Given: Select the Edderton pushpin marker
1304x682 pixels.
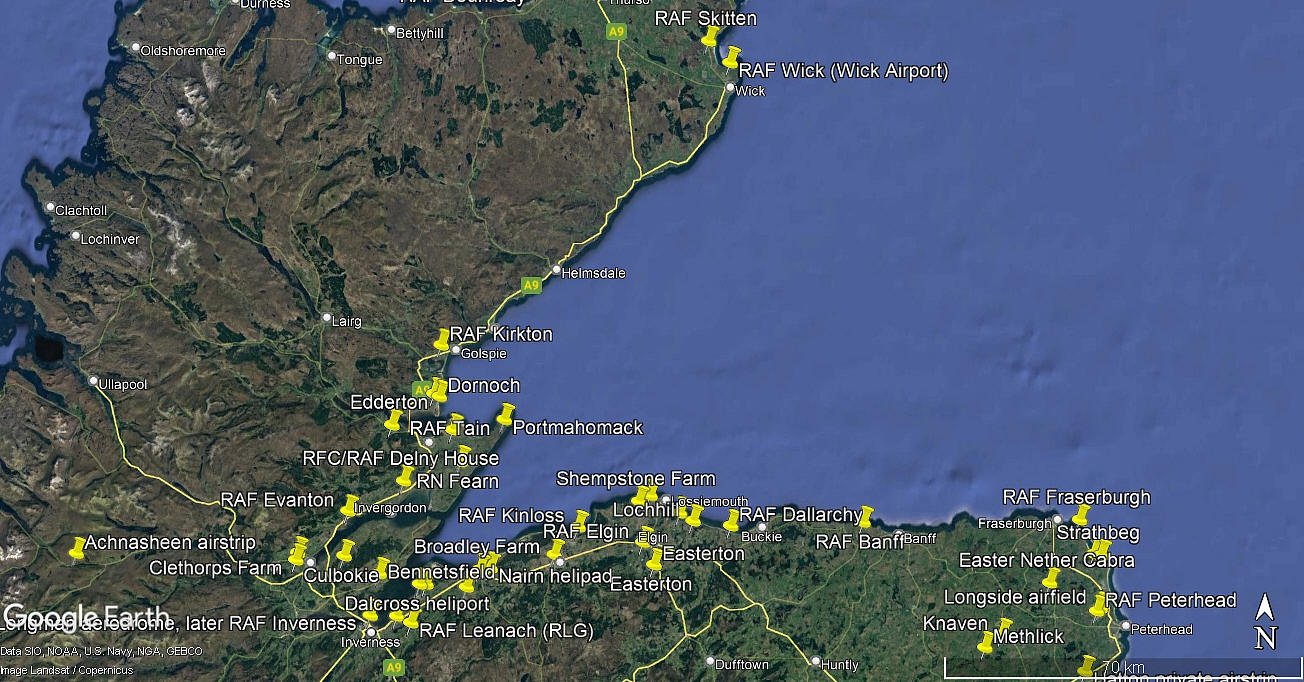Looking at the screenshot, I should [393, 421].
